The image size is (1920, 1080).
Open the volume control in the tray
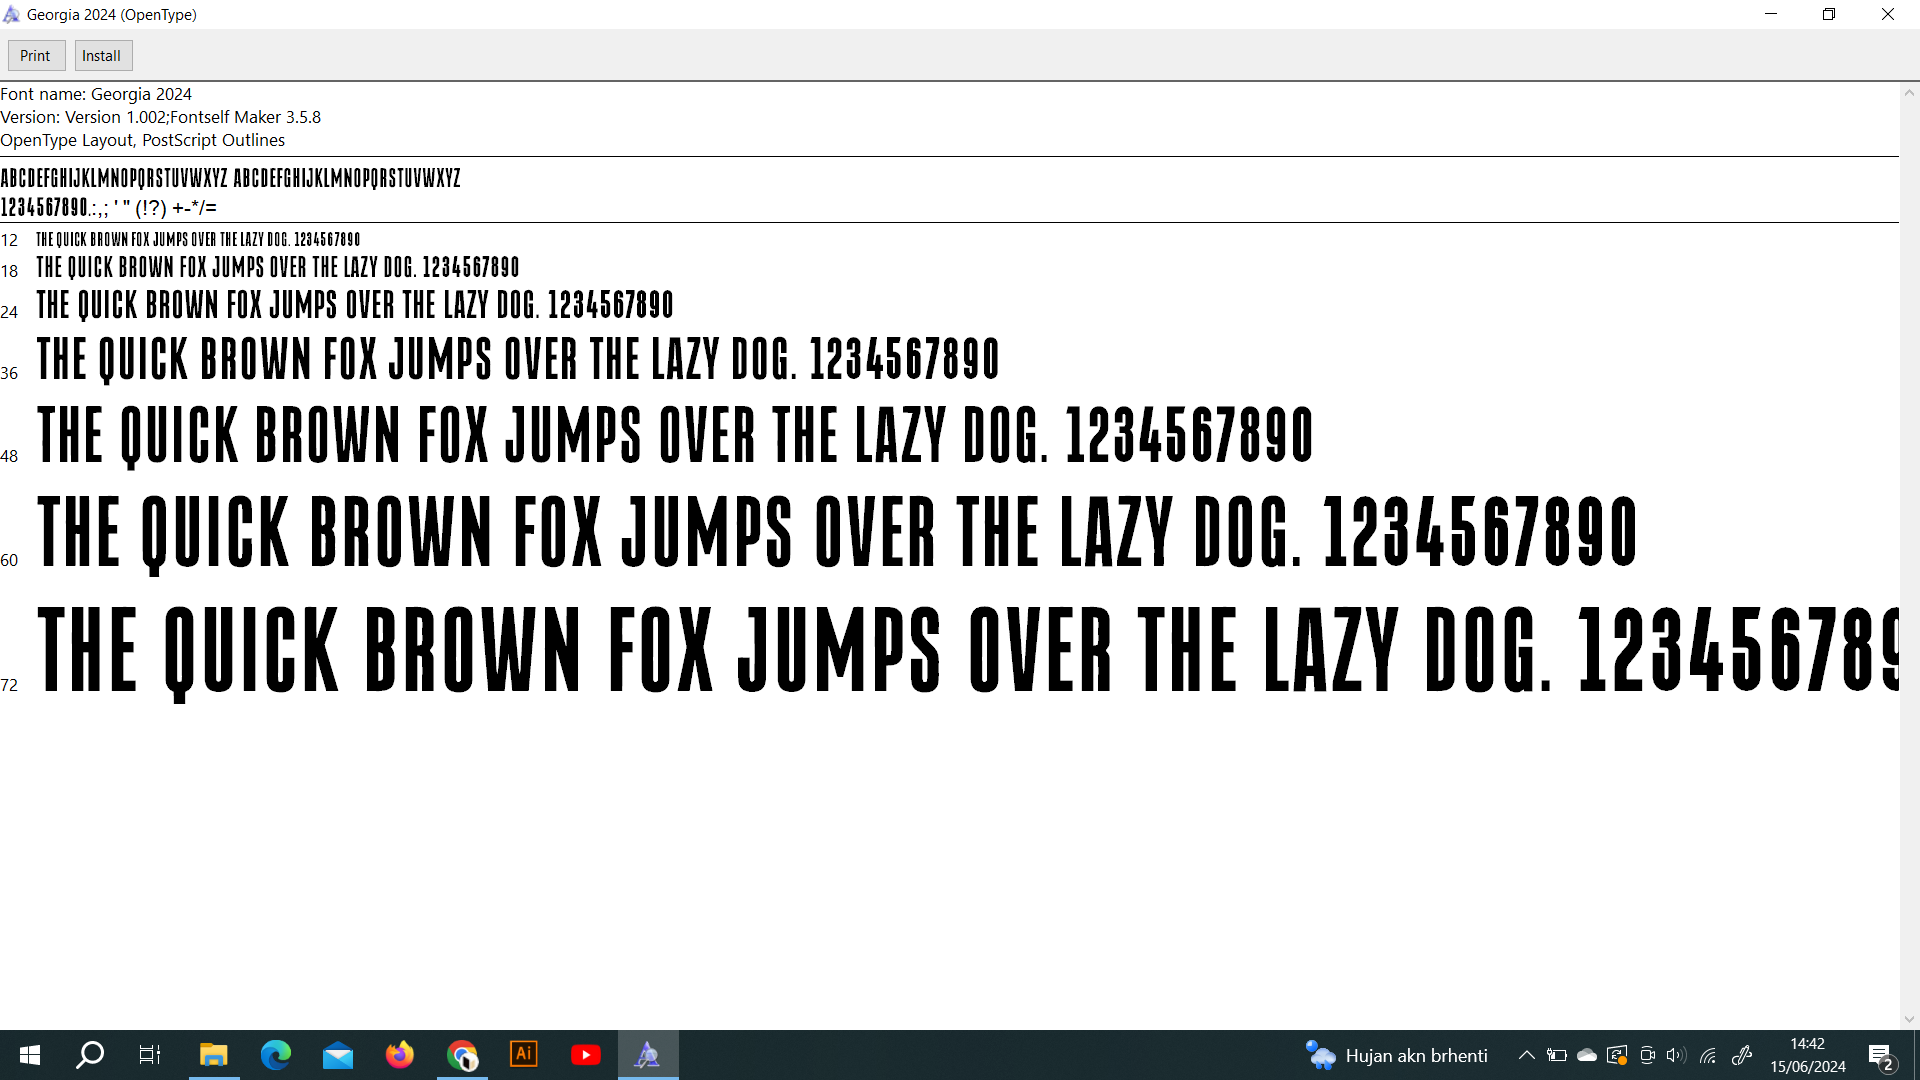click(1676, 1055)
